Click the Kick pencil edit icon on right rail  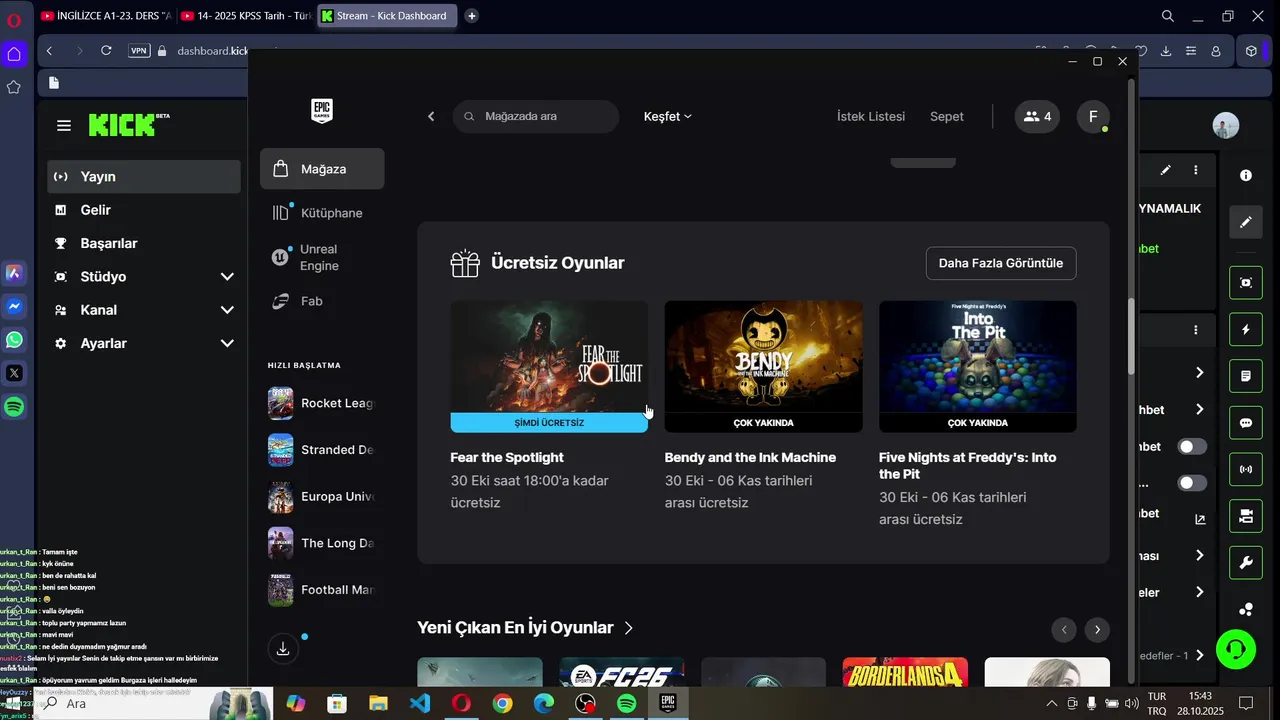(x=1246, y=222)
